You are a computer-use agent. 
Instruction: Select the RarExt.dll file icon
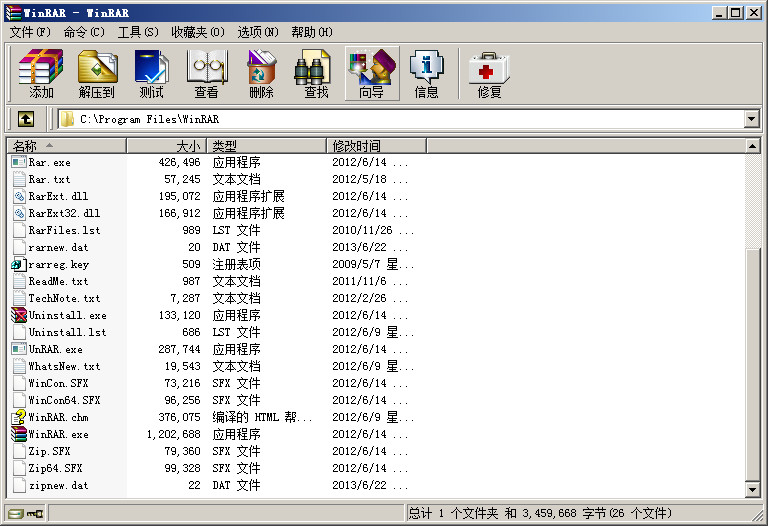pos(19,196)
